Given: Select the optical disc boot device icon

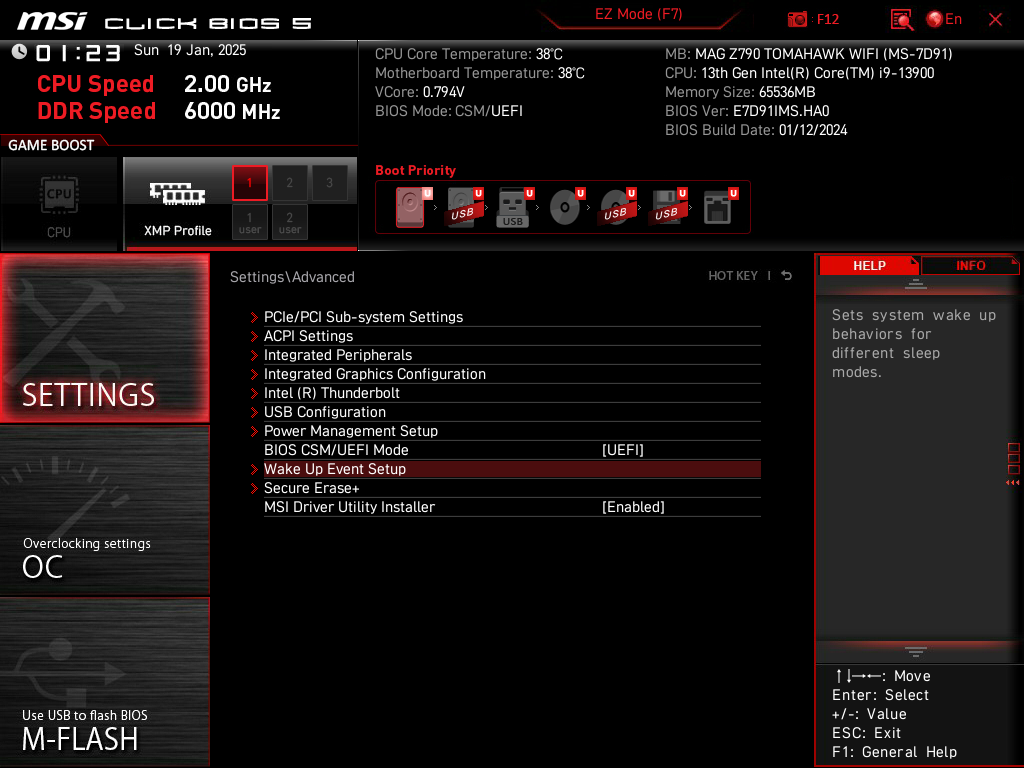Looking at the screenshot, I should pyautogui.click(x=566, y=207).
